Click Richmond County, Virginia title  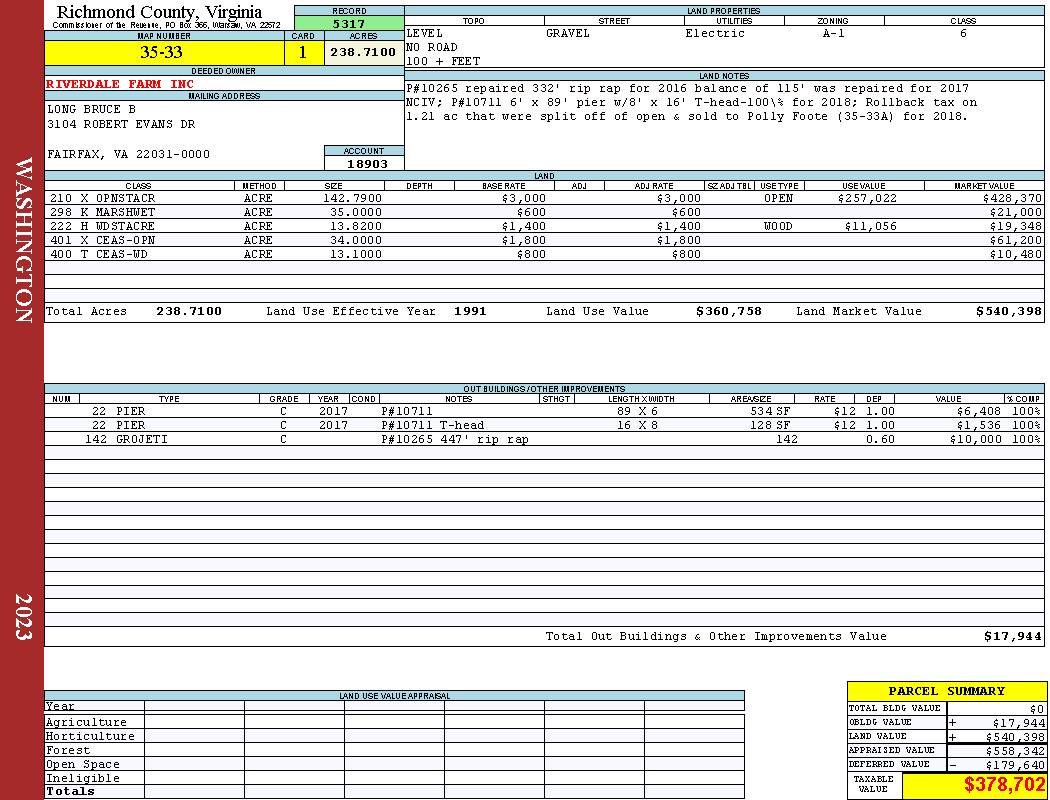click(x=159, y=12)
